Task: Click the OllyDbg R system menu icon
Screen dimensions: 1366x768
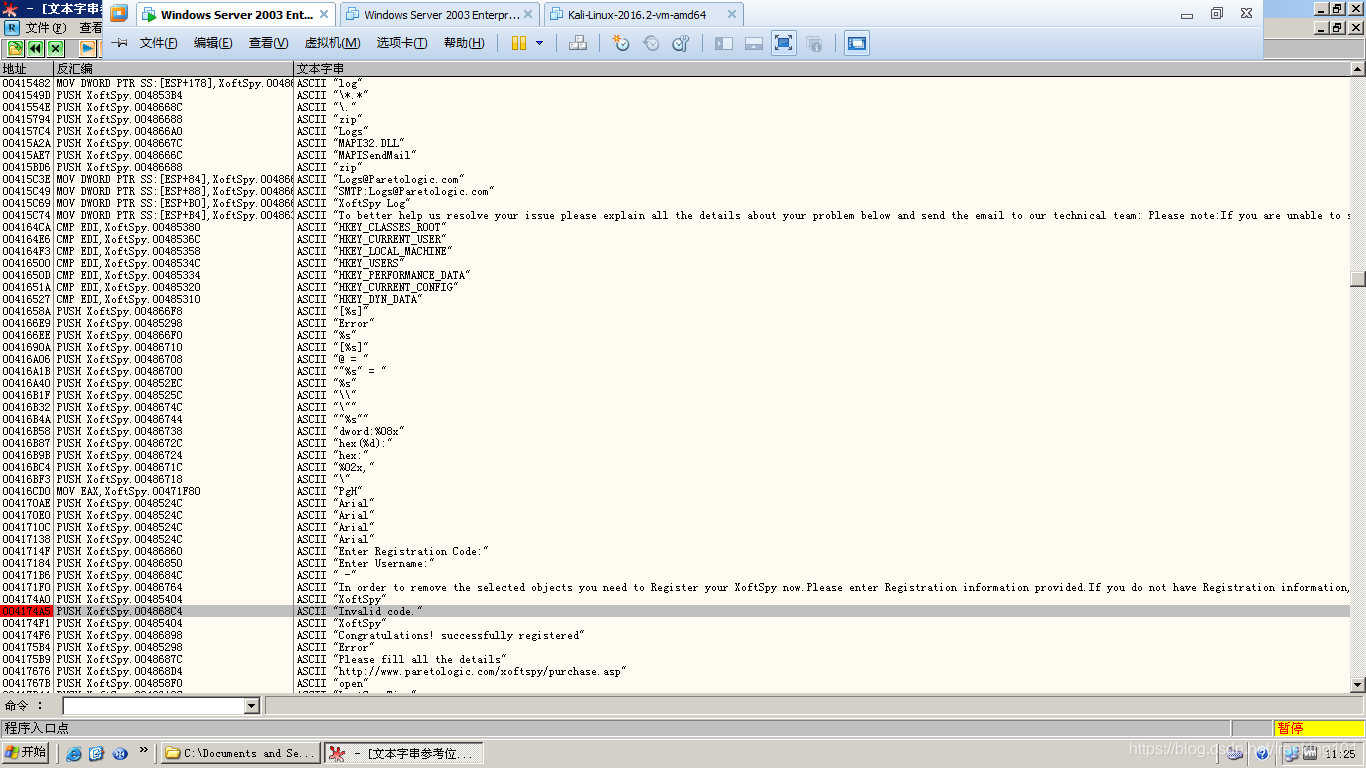Action: (x=12, y=28)
